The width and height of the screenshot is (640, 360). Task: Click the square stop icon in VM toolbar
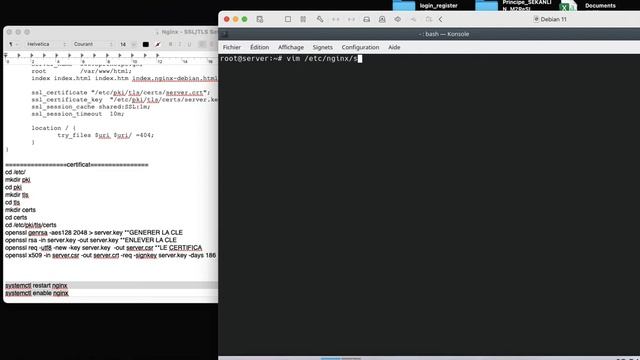288,19
